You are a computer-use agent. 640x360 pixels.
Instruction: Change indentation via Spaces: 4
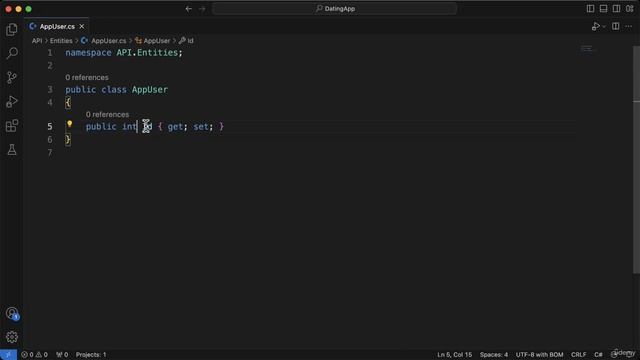(x=494, y=355)
